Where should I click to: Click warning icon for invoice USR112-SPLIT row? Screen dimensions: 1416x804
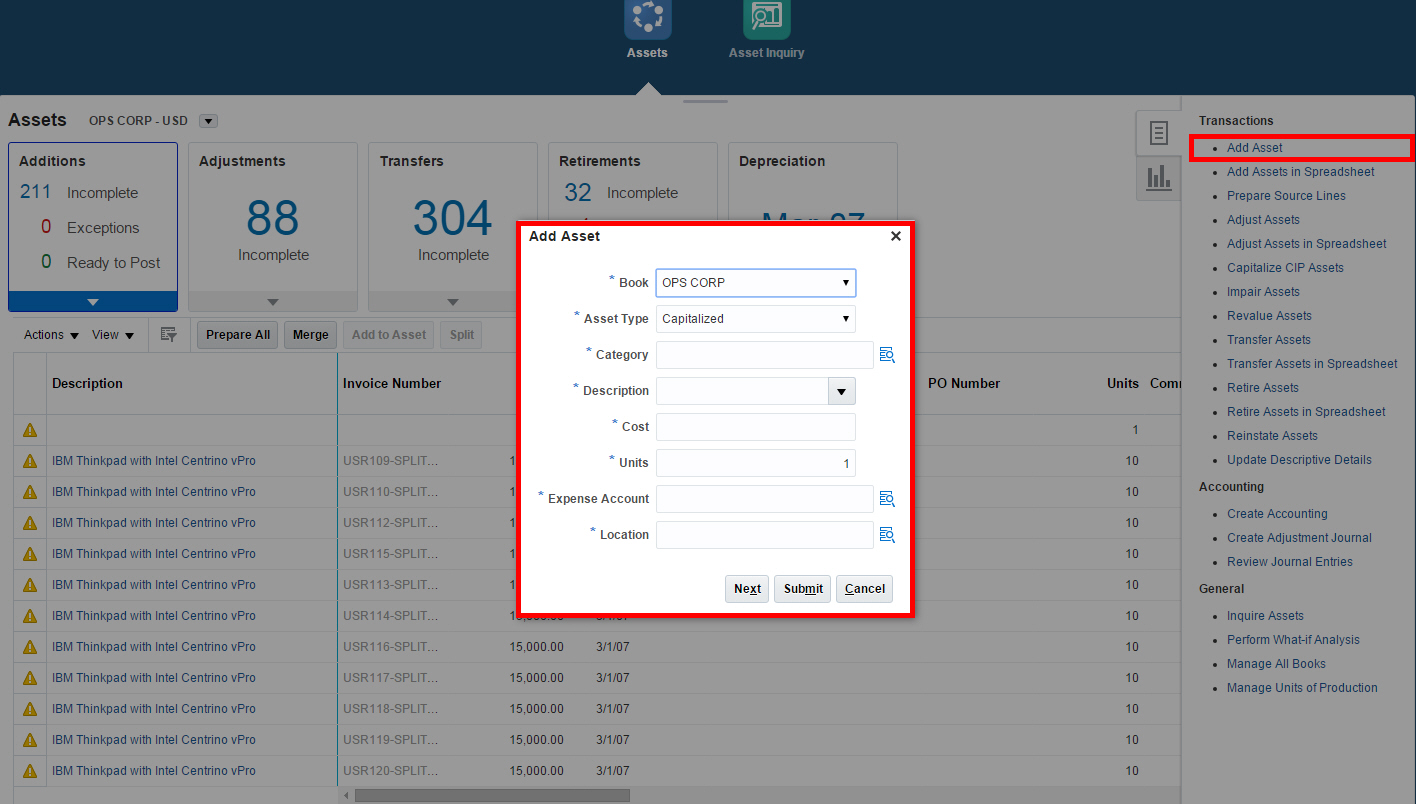coord(30,523)
